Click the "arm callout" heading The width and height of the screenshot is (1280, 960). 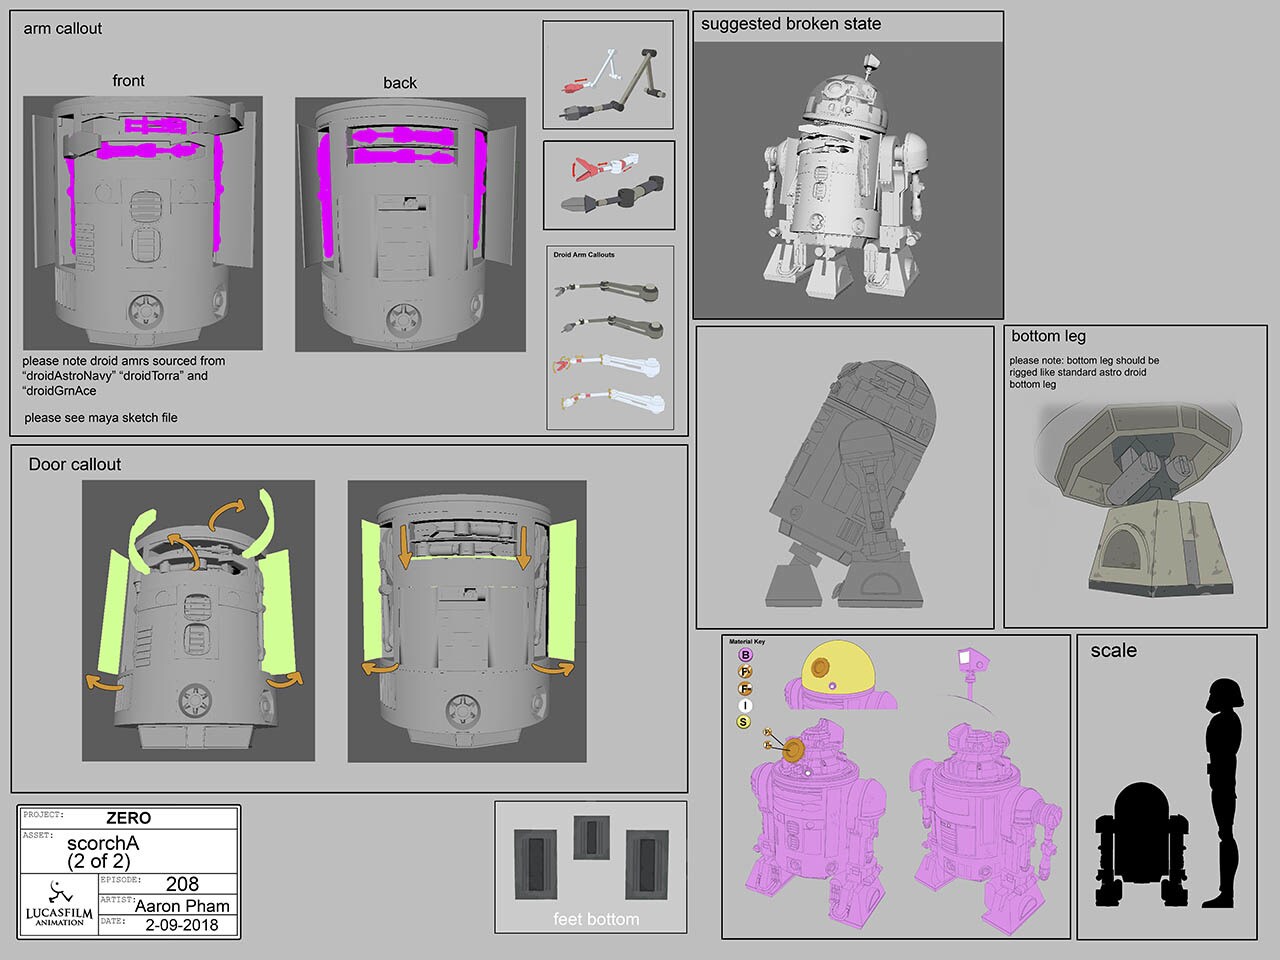(x=63, y=28)
